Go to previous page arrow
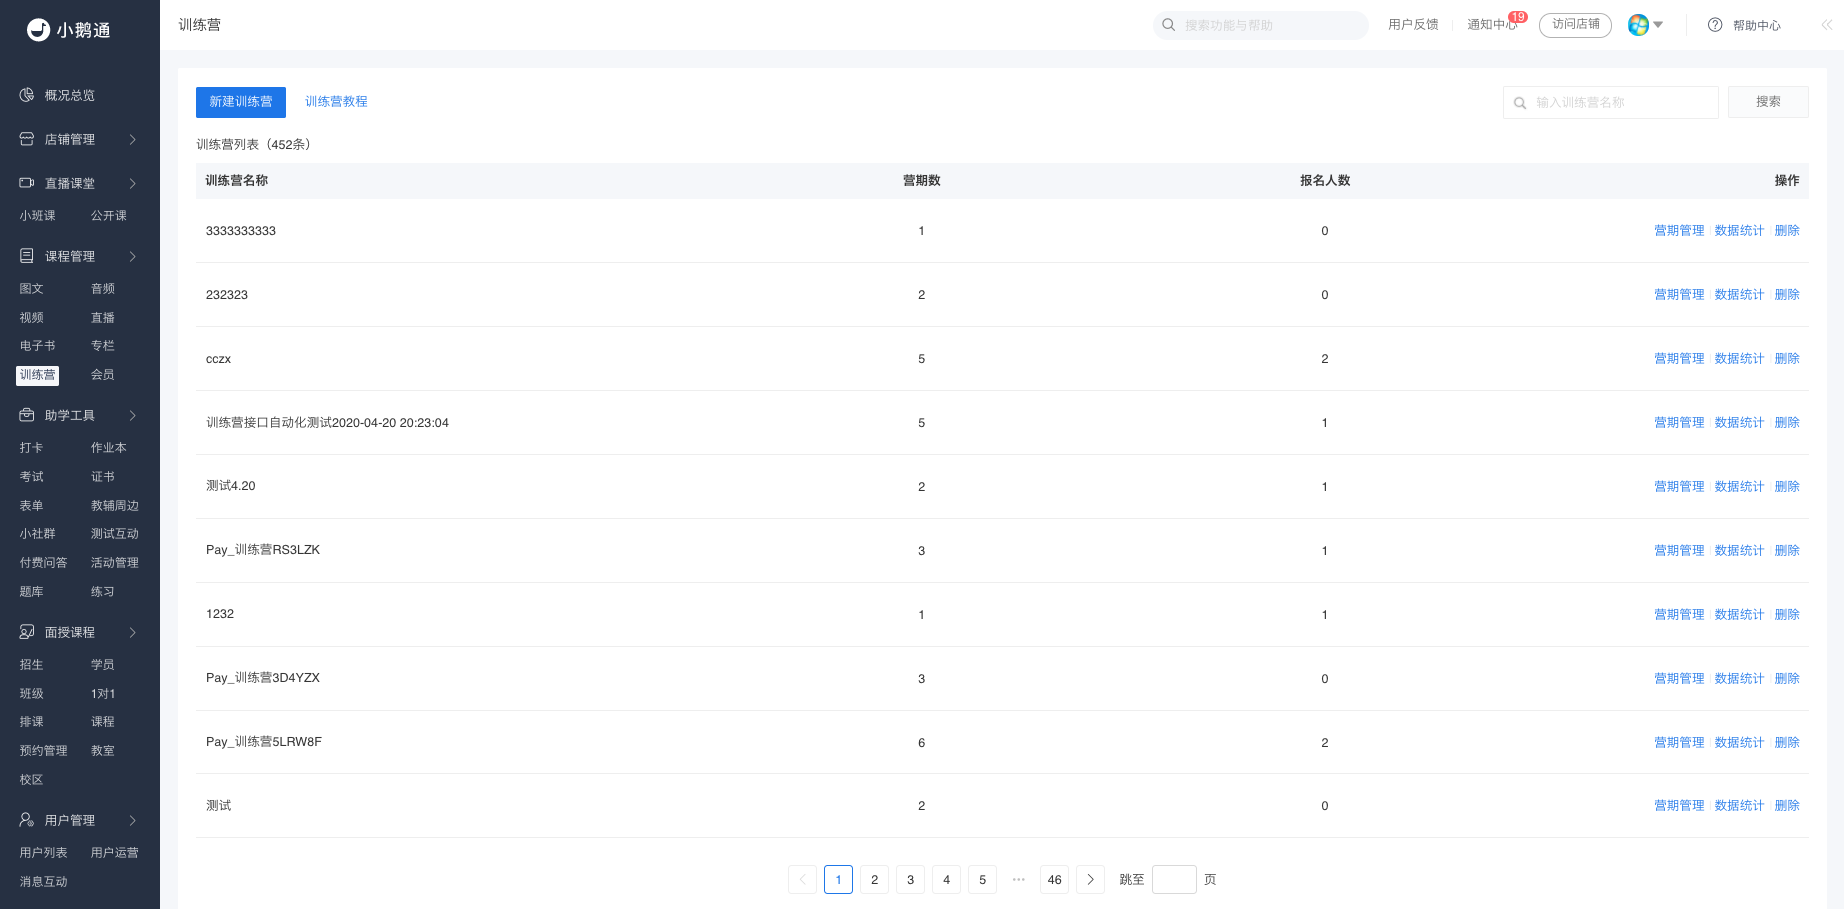The width and height of the screenshot is (1844, 909). click(802, 879)
